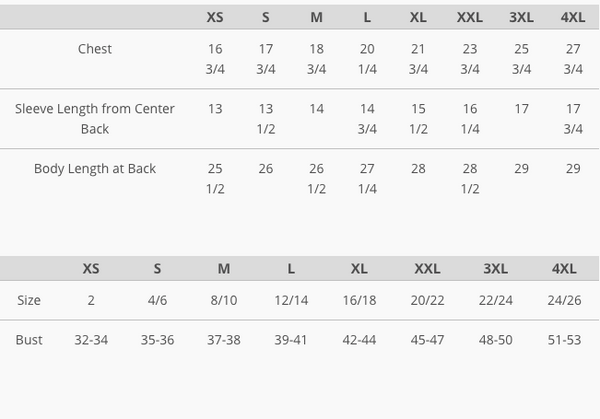Select the Chest value 20 1/4 for L
Screen dimensions: 600x419
pyautogui.click(x=367, y=59)
